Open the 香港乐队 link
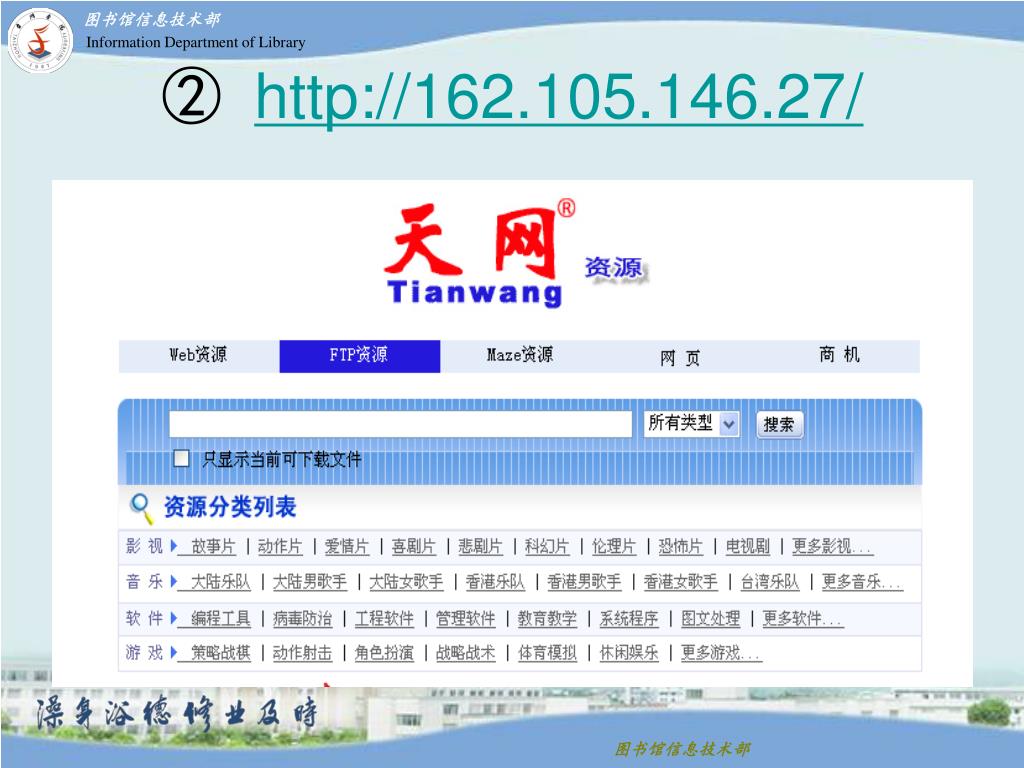The height and width of the screenshot is (768, 1024). pos(495,582)
